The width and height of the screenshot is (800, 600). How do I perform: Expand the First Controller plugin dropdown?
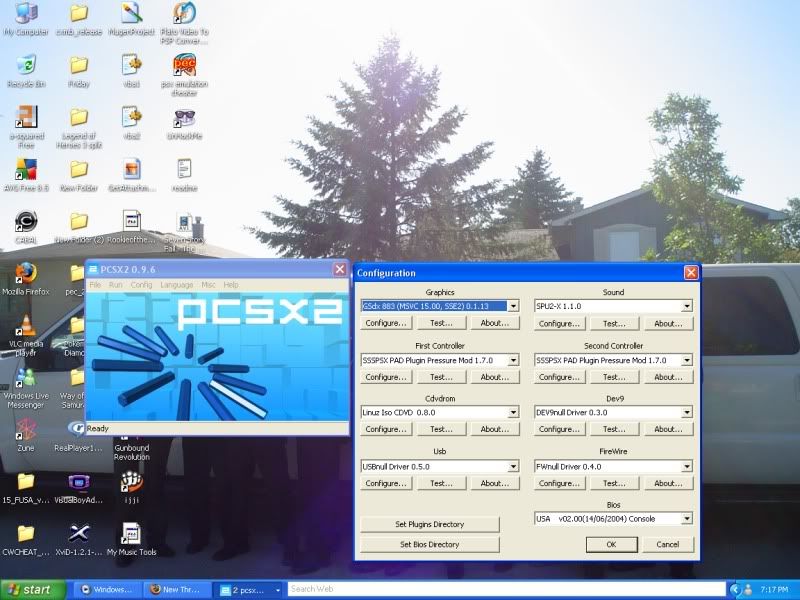click(x=513, y=360)
